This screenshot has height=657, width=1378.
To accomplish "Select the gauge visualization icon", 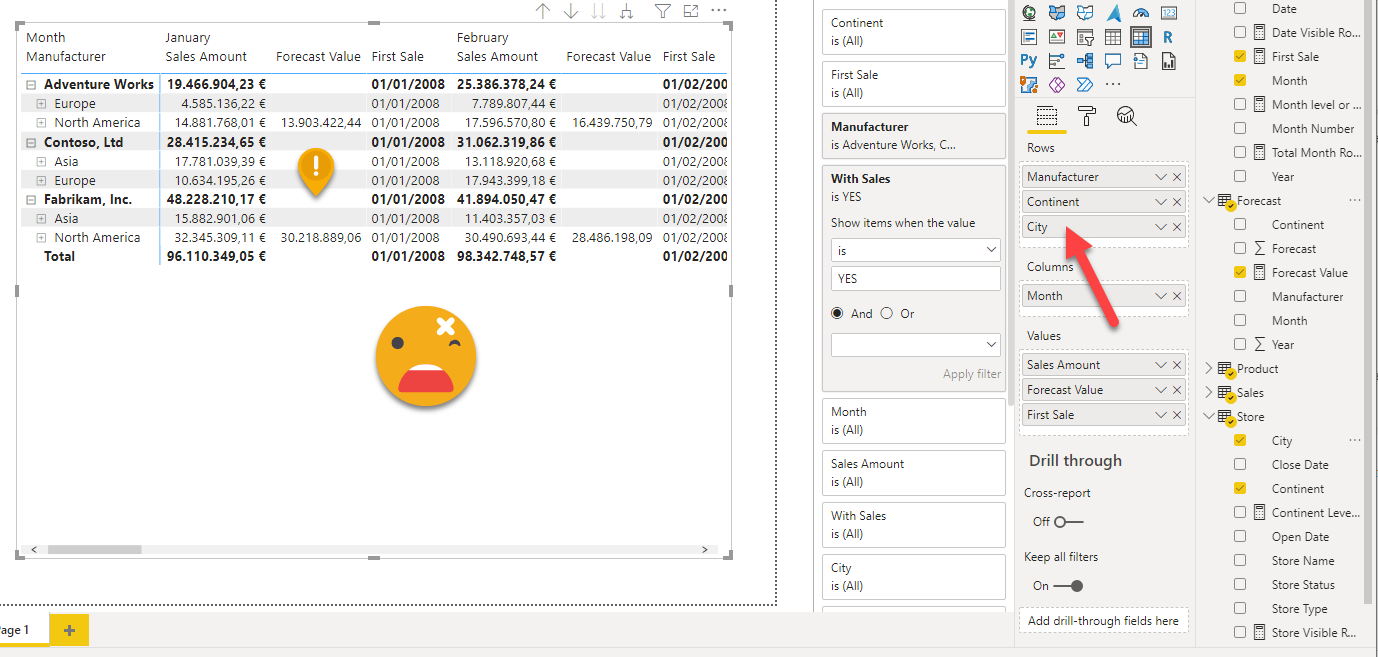I will 1140,13.
